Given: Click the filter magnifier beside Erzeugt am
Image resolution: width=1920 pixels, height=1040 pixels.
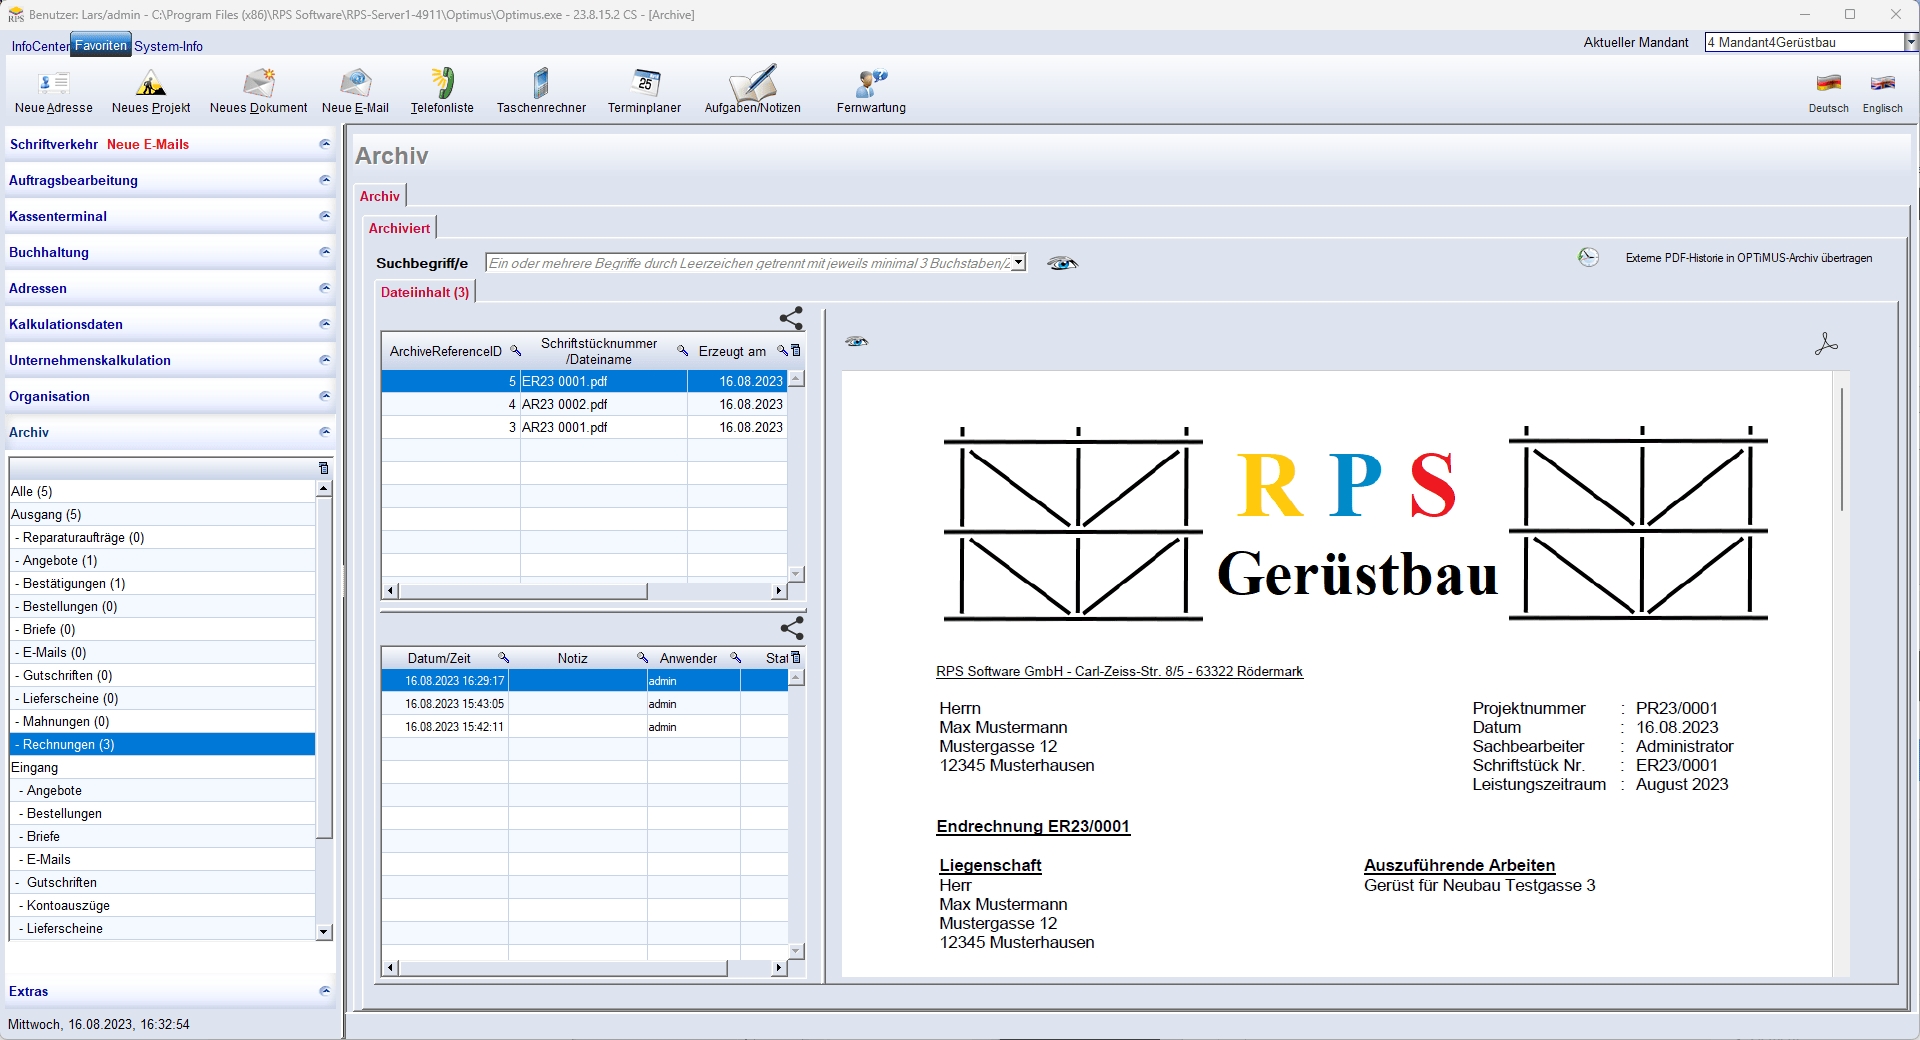Looking at the screenshot, I should pos(783,351).
